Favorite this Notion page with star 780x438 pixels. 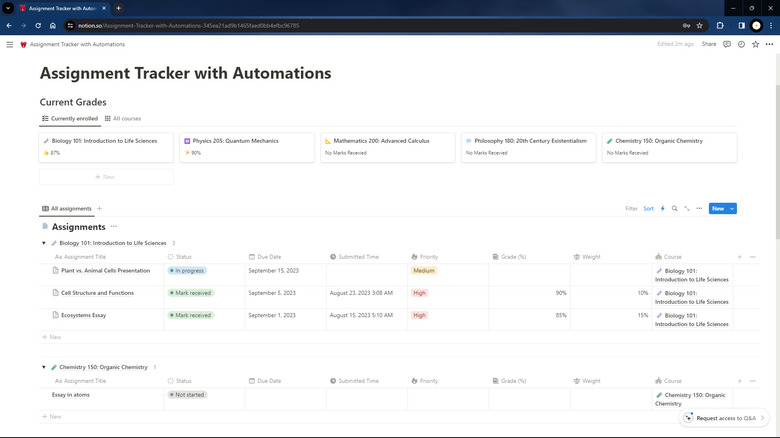(755, 44)
